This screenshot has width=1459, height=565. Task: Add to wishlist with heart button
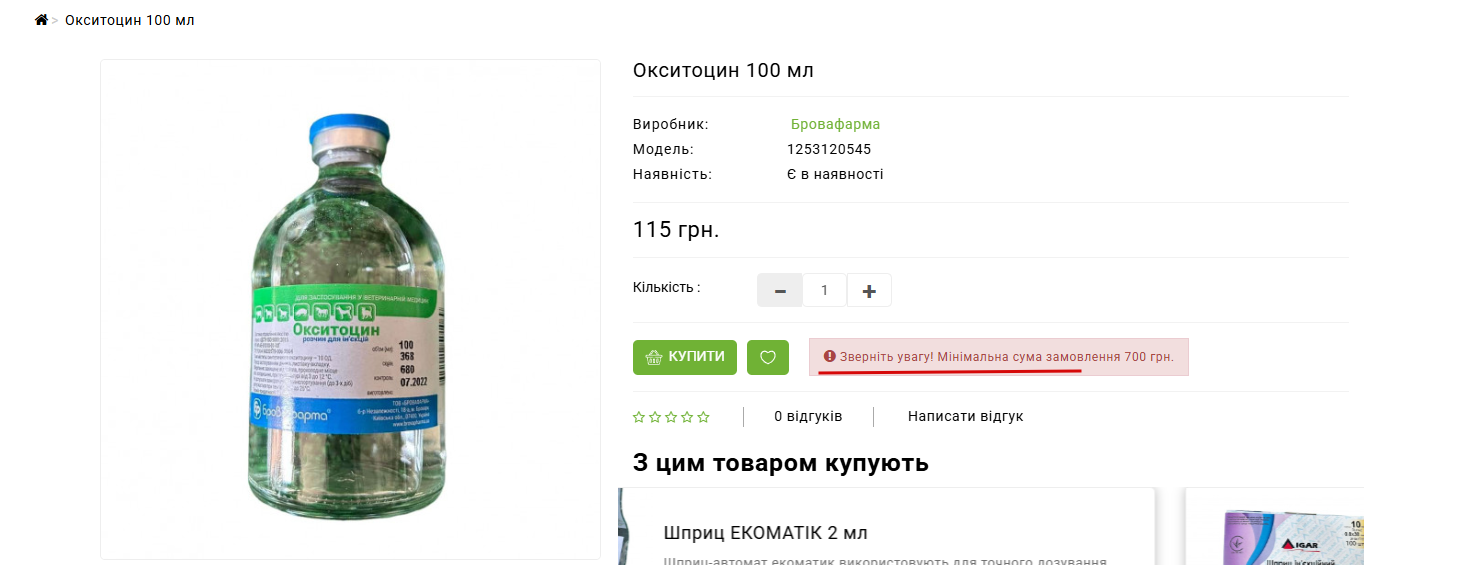768,357
